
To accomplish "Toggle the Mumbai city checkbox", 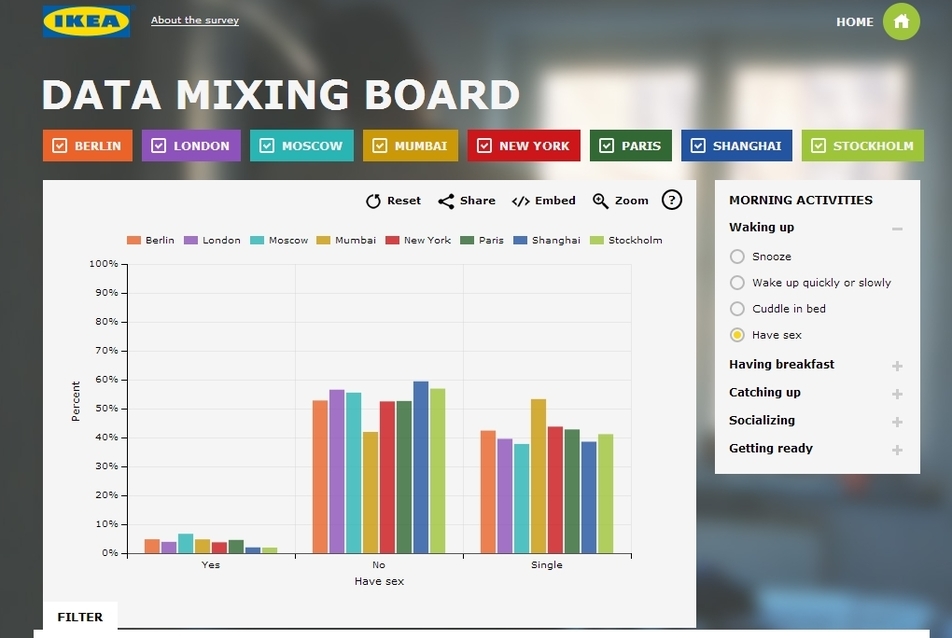I will point(379,146).
